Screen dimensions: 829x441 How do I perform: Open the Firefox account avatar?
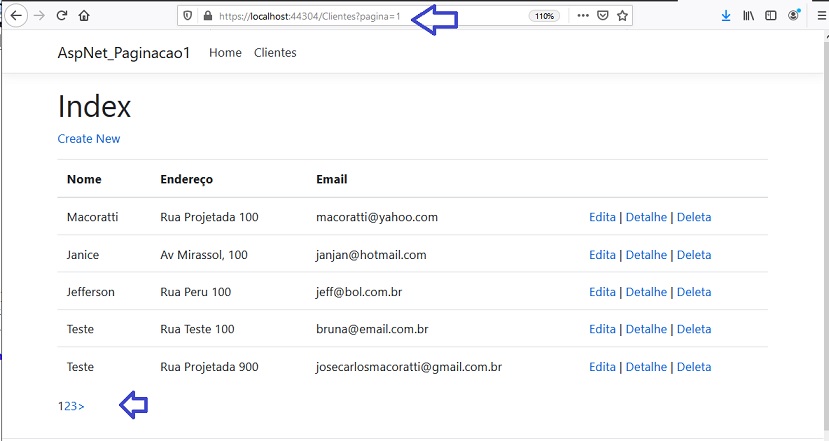pos(794,15)
